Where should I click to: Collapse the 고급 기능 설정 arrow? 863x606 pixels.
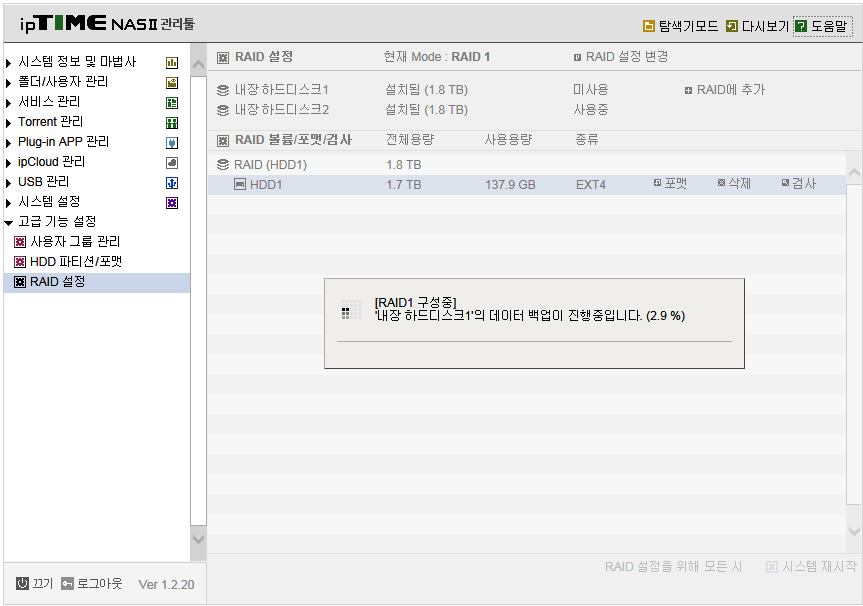[8, 223]
